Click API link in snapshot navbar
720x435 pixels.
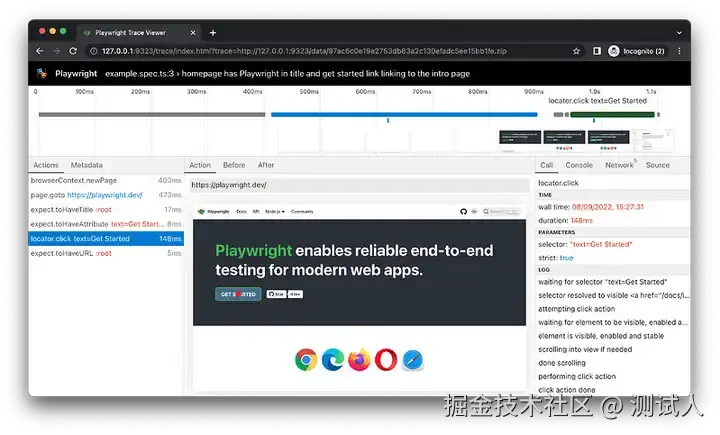tap(256, 212)
